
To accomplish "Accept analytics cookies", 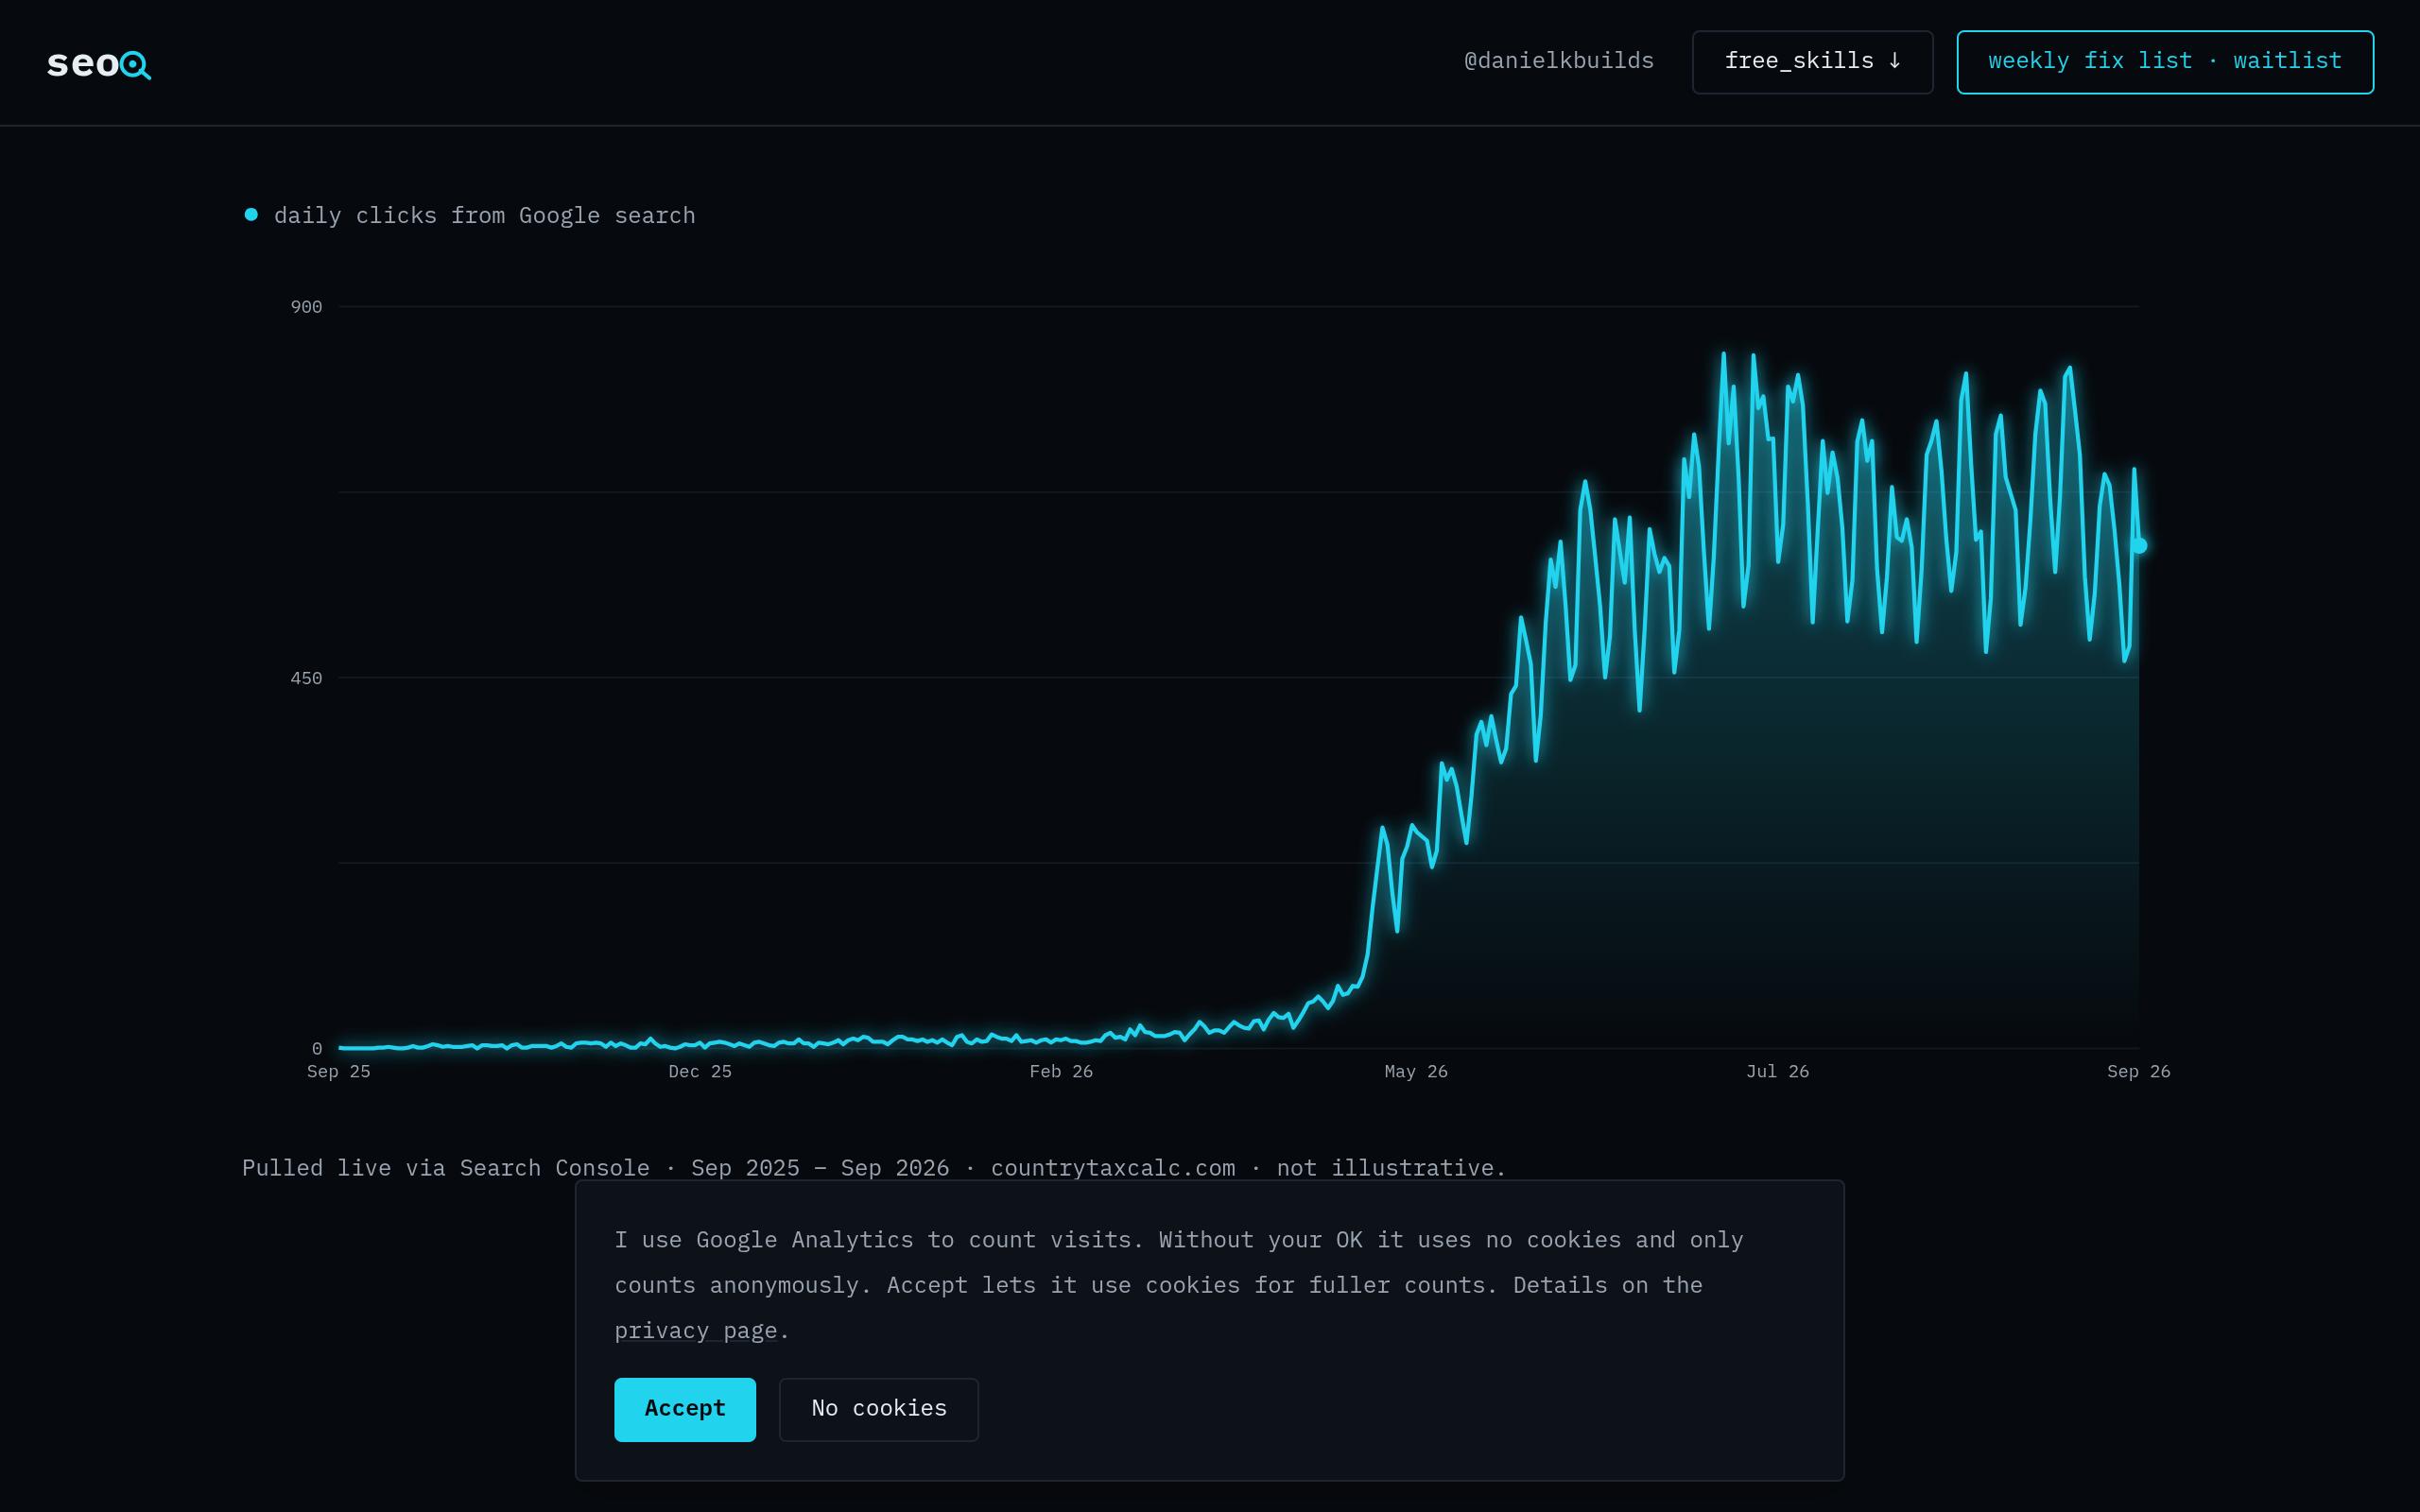I will tap(685, 1409).
